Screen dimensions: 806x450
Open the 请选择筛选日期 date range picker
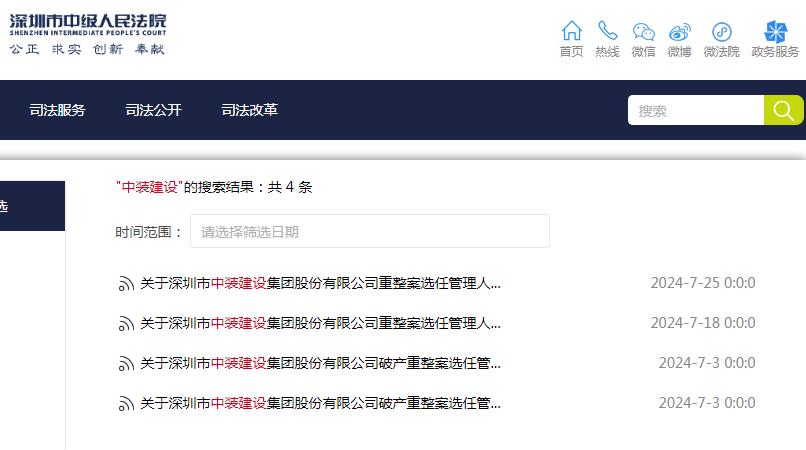coord(370,231)
